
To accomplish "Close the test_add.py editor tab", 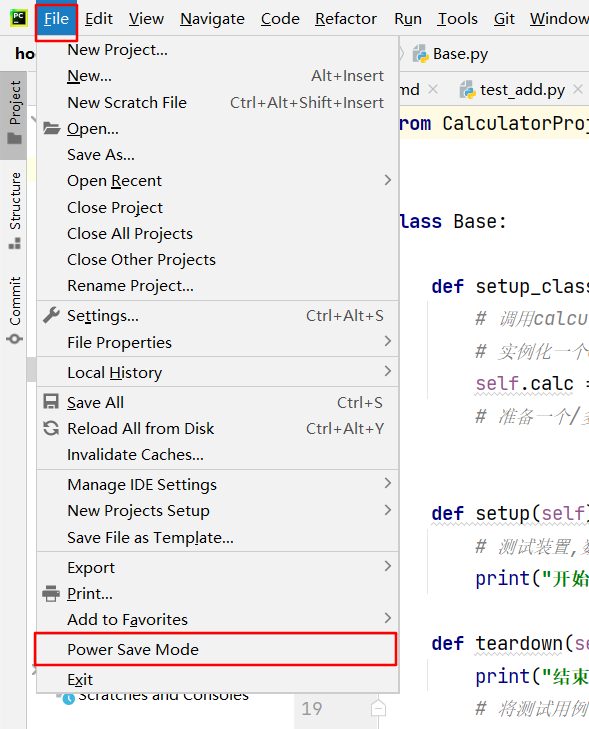I will 578,89.
